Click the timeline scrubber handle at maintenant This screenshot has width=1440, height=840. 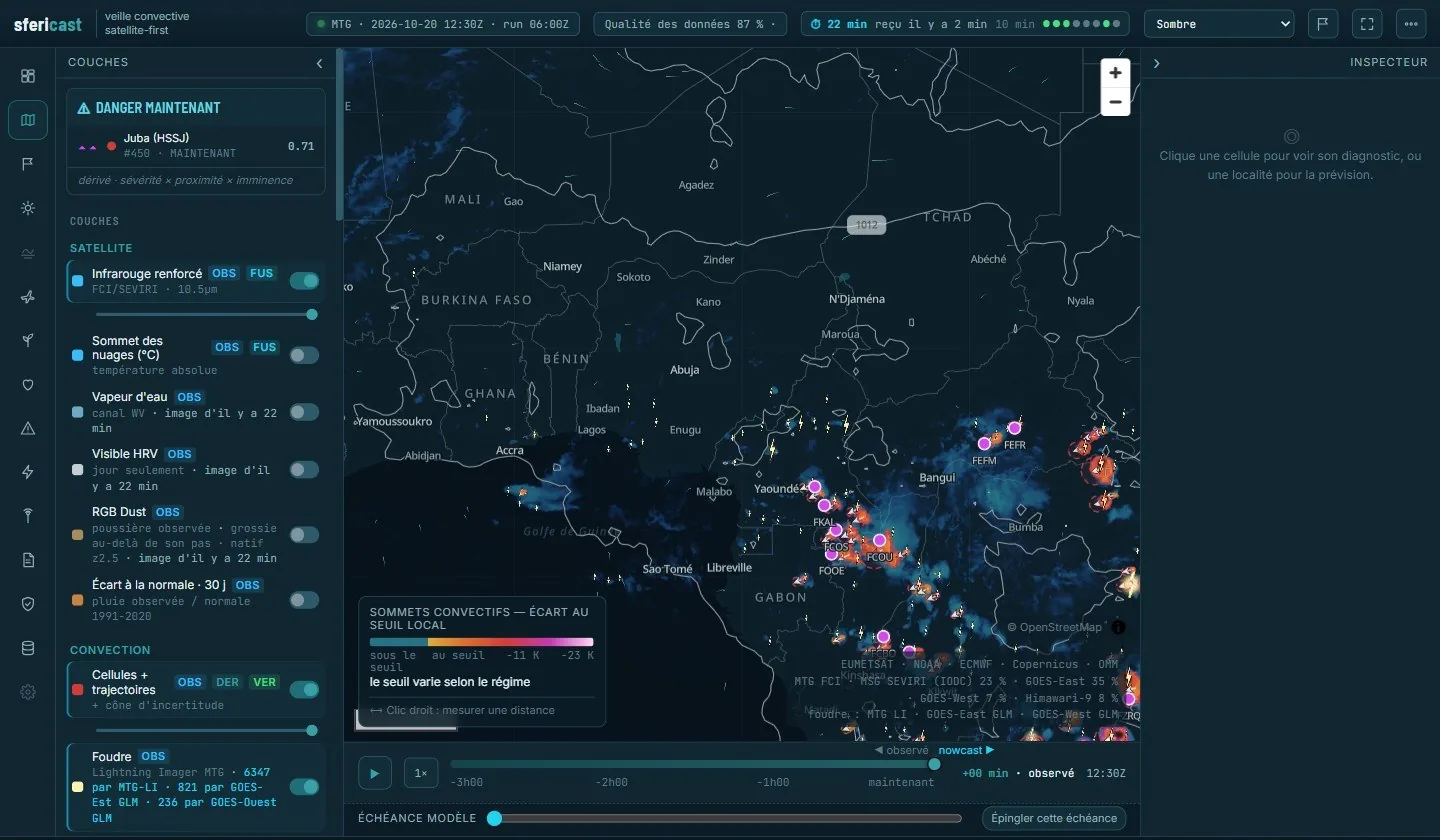[x=934, y=764]
